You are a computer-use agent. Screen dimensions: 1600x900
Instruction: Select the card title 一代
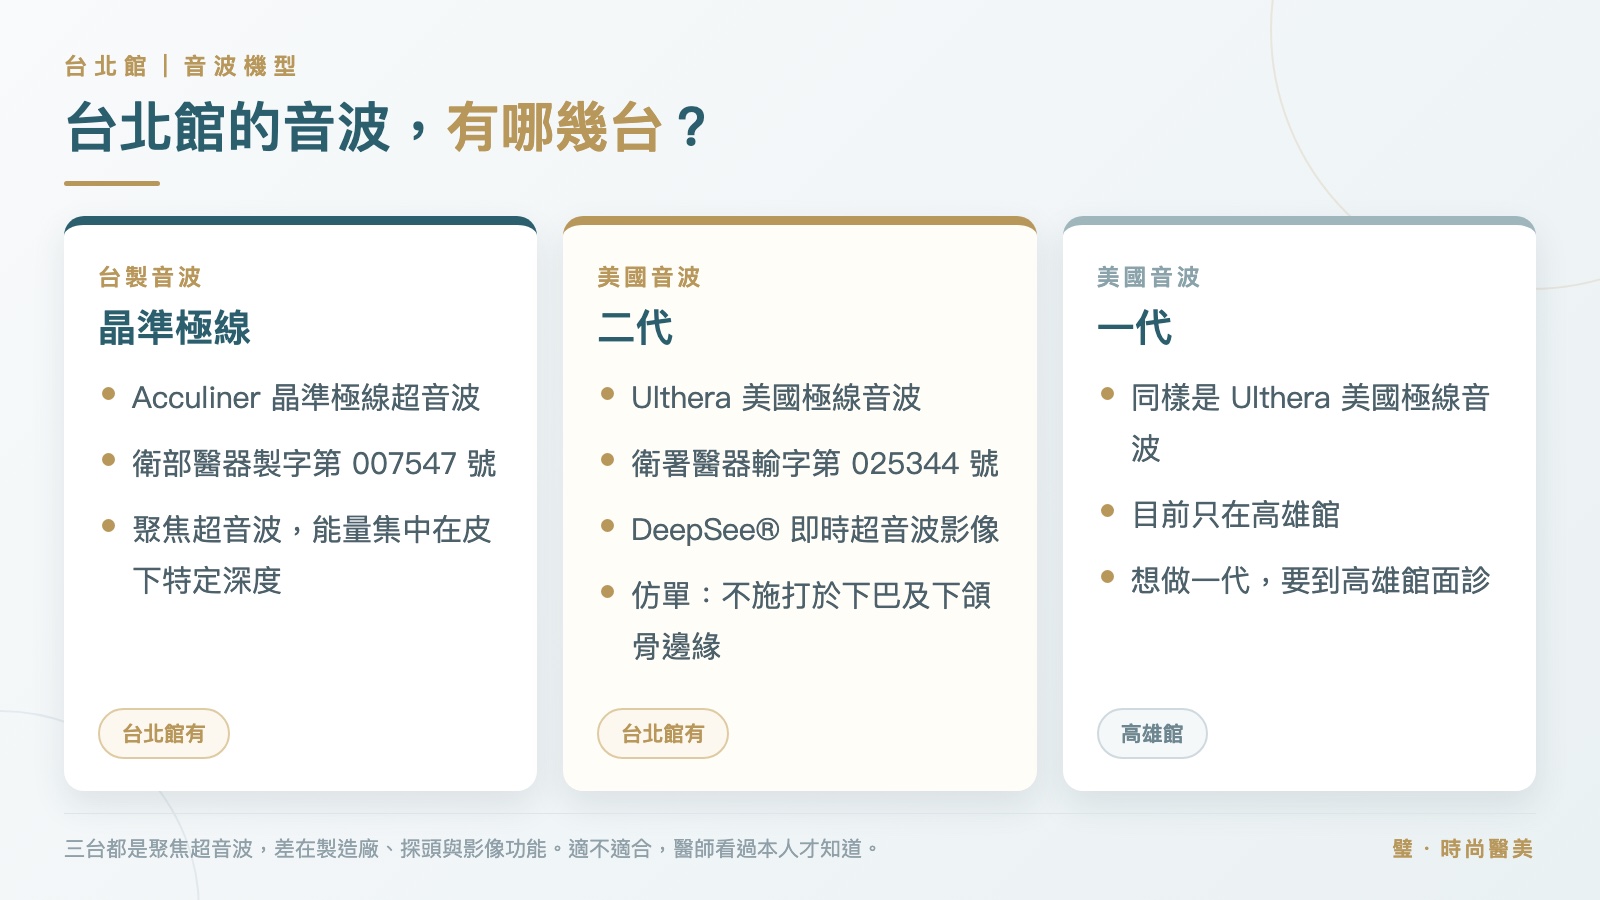[x=1134, y=328]
